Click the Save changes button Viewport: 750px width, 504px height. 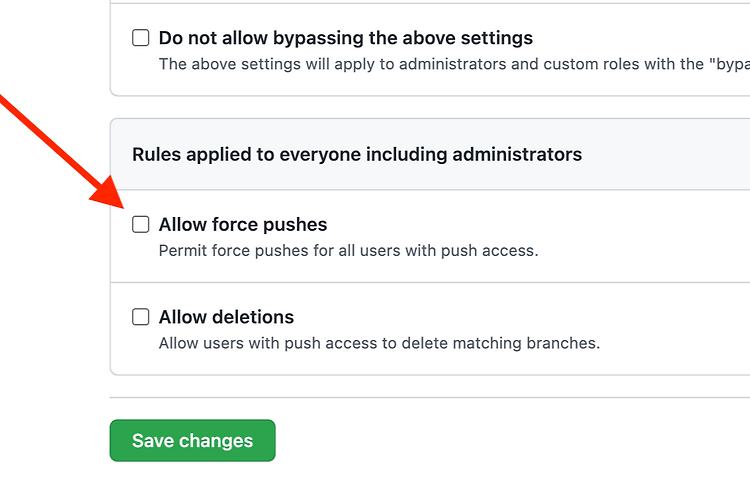(x=192, y=440)
